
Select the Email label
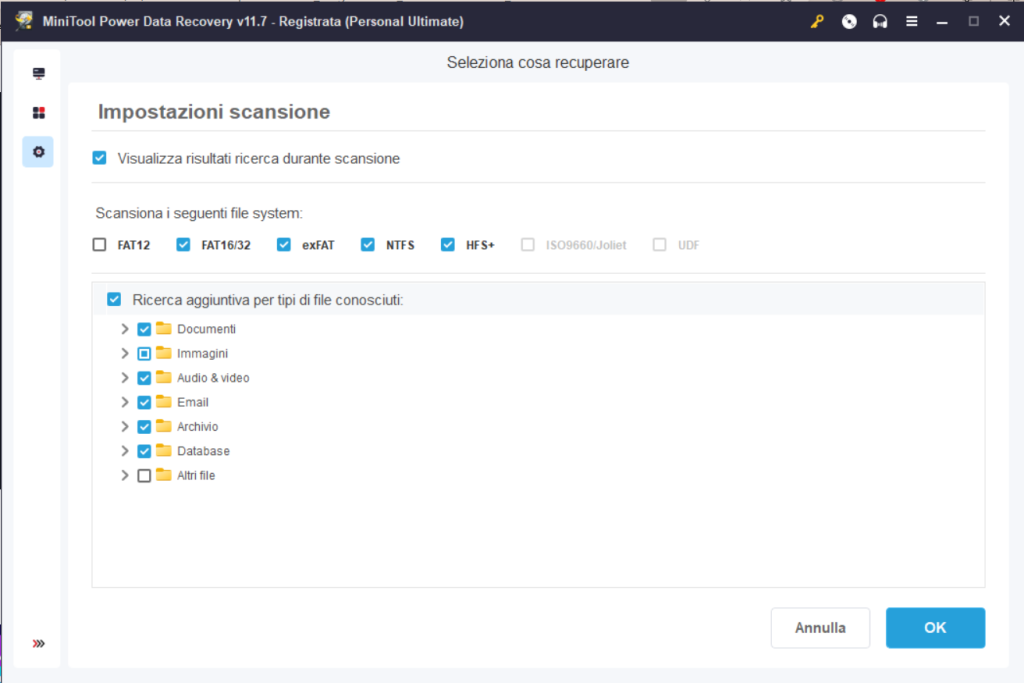[x=193, y=402]
